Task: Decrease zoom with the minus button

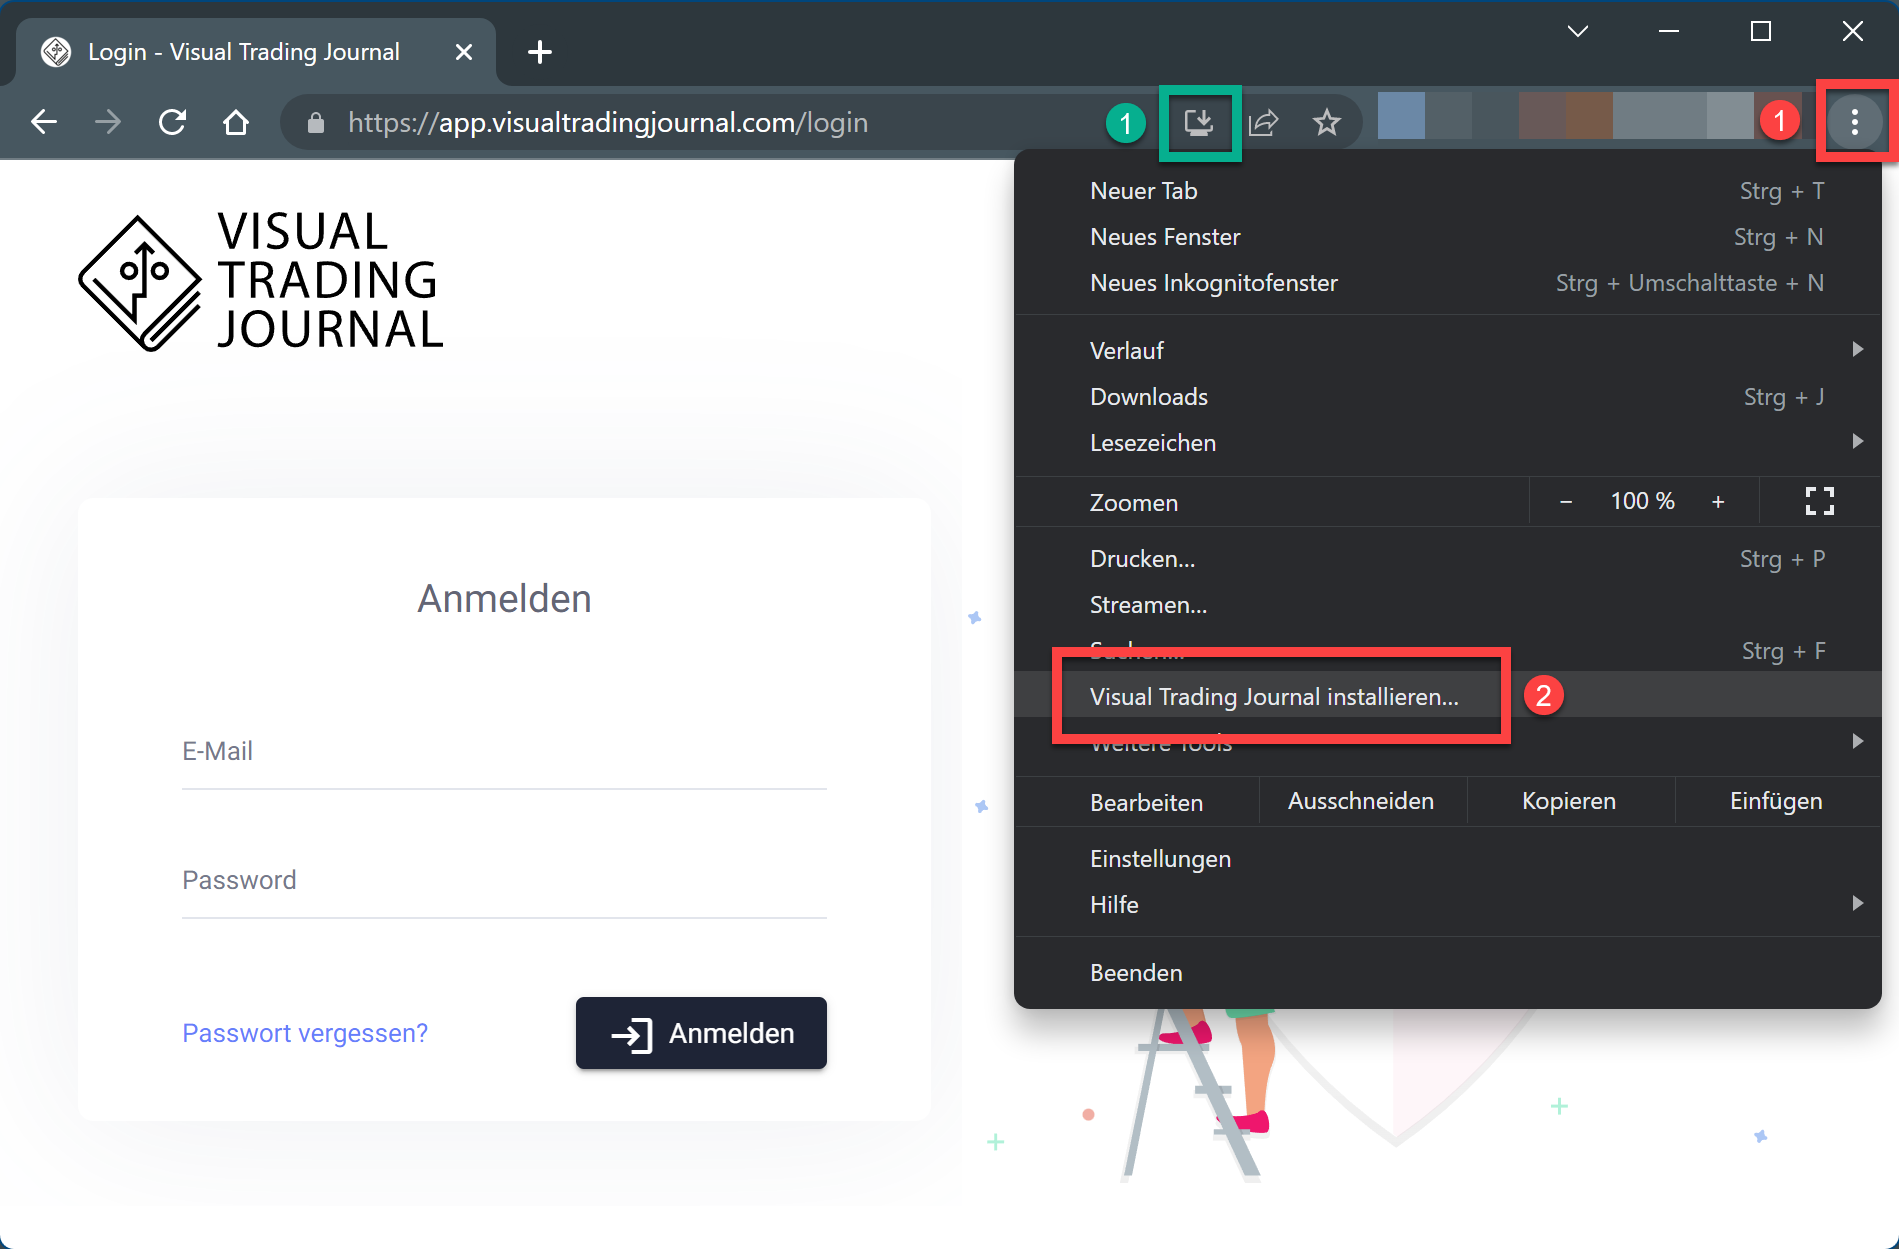Action: [x=1566, y=502]
